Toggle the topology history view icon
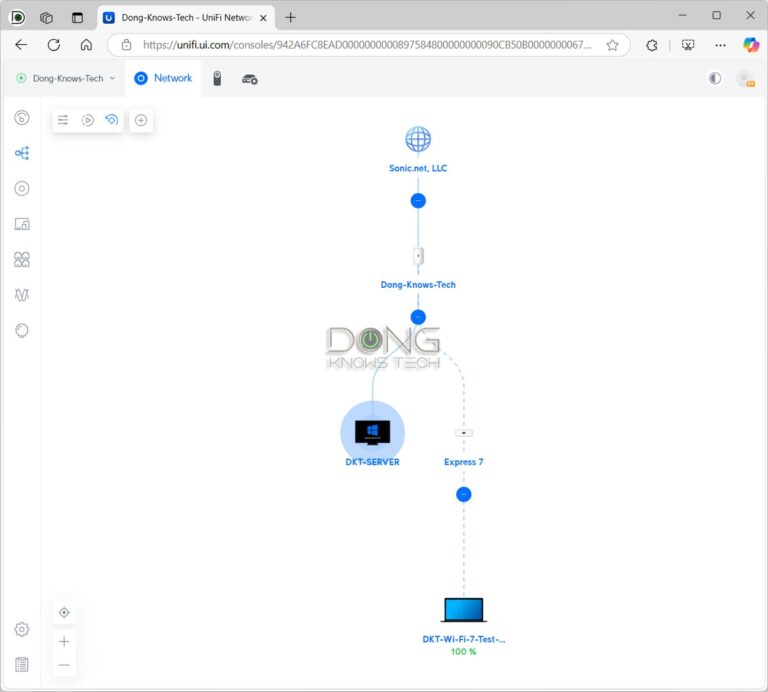Screen dimensions: 768x692 [x=112, y=120]
